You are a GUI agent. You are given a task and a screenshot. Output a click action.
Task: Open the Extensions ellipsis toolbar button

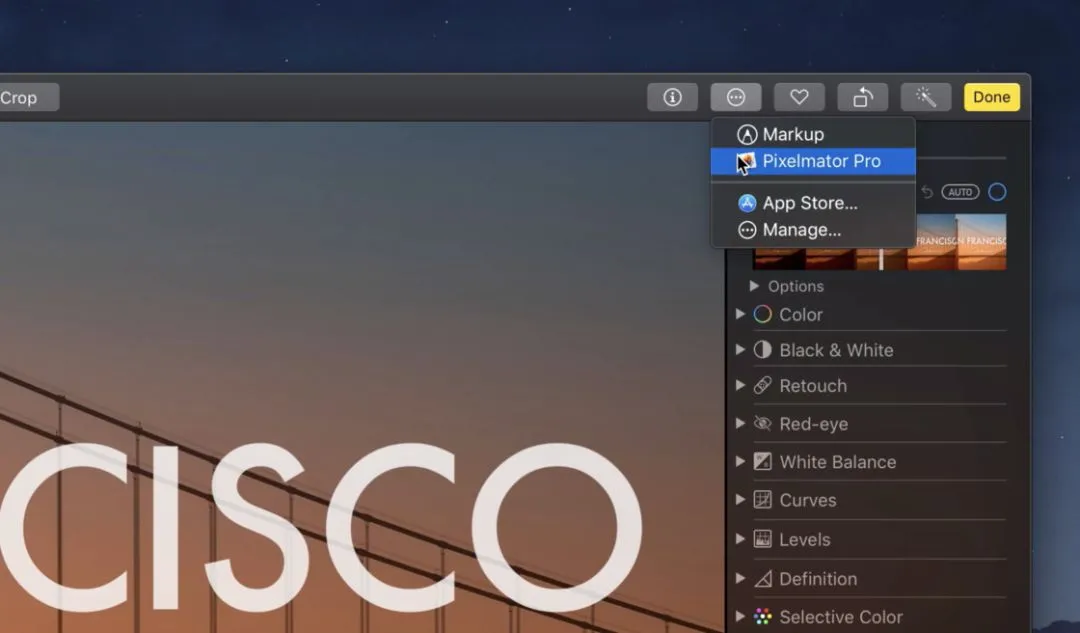pyautogui.click(x=736, y=97)
